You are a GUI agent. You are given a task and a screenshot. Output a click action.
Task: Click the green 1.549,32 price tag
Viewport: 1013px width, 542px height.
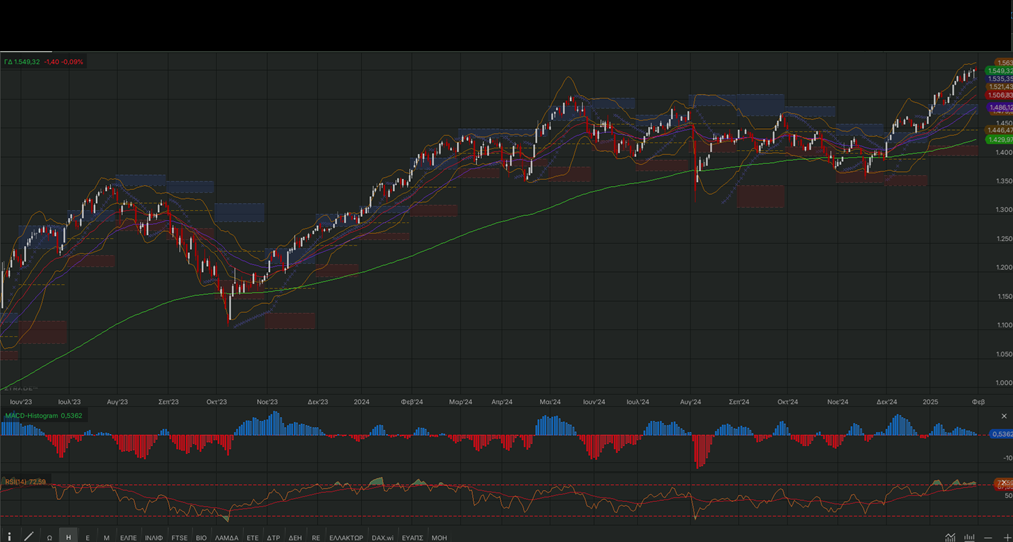tap(999, 70)
